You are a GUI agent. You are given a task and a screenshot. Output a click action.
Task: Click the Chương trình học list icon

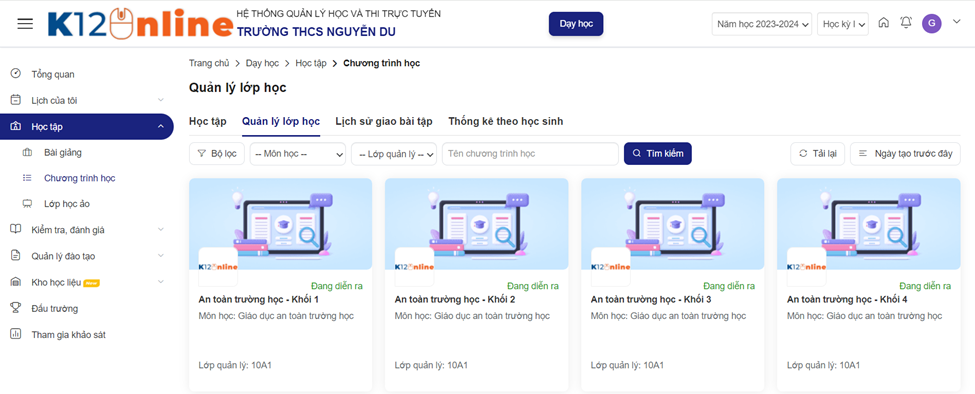point(27,178)
